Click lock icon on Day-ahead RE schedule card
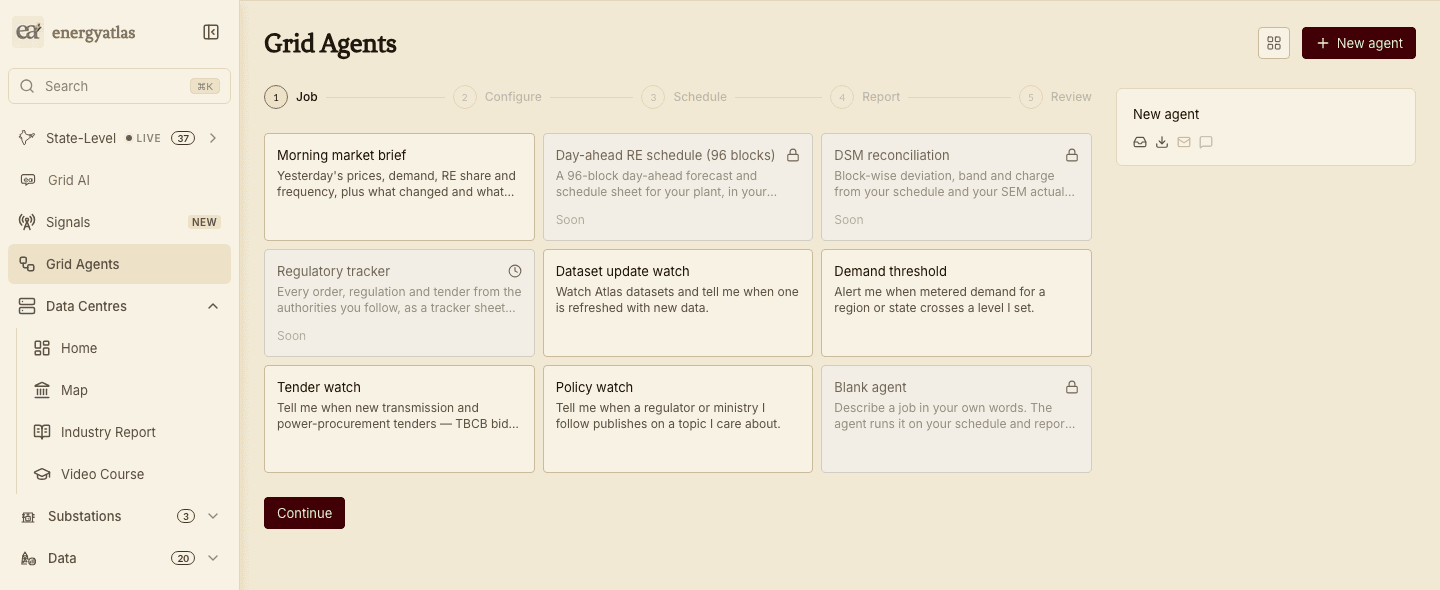The image size is (1440, 590). 793,155
